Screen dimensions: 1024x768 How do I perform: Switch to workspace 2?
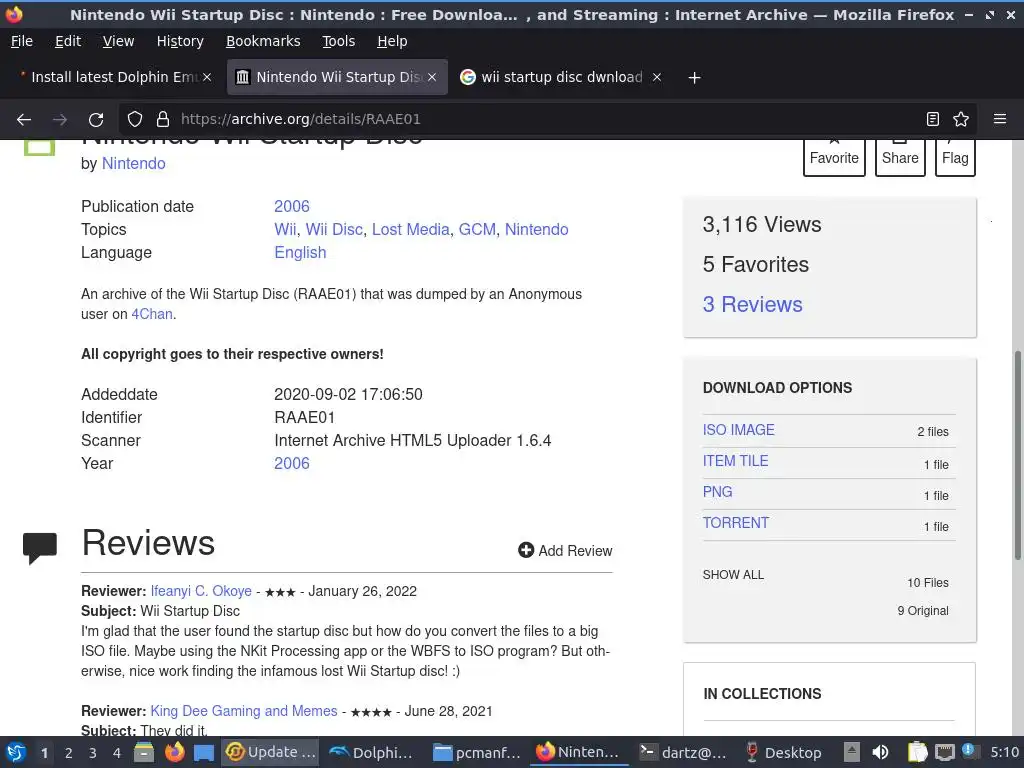[x=69, y=753]
